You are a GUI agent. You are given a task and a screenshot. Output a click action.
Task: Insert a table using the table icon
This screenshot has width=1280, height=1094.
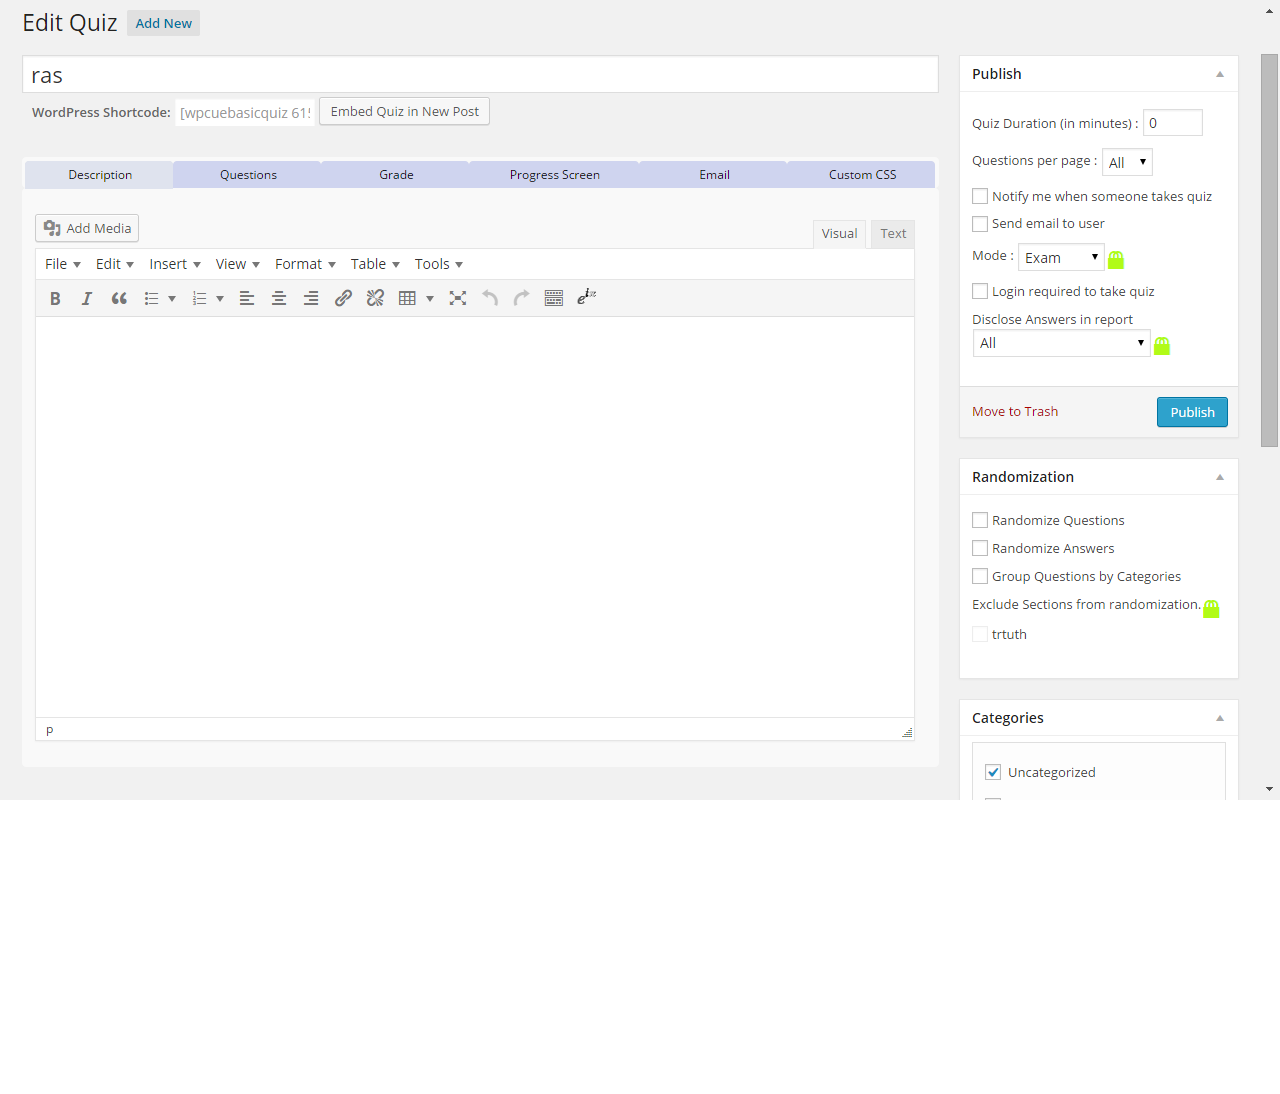tap(407, 298)
